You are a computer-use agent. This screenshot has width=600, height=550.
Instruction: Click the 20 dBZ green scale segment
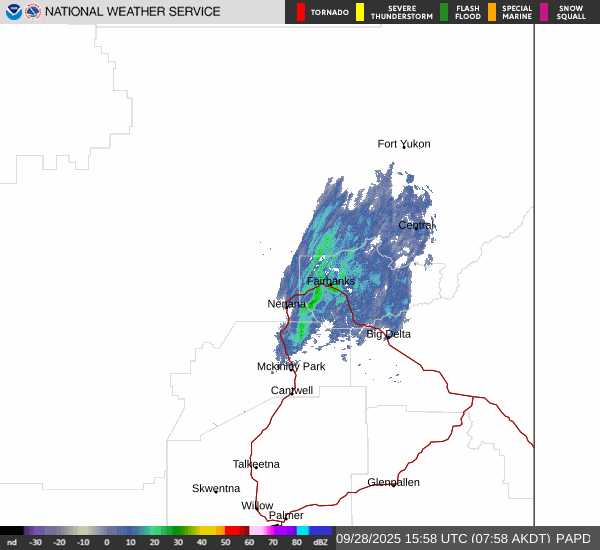click(x=160, y=531)
